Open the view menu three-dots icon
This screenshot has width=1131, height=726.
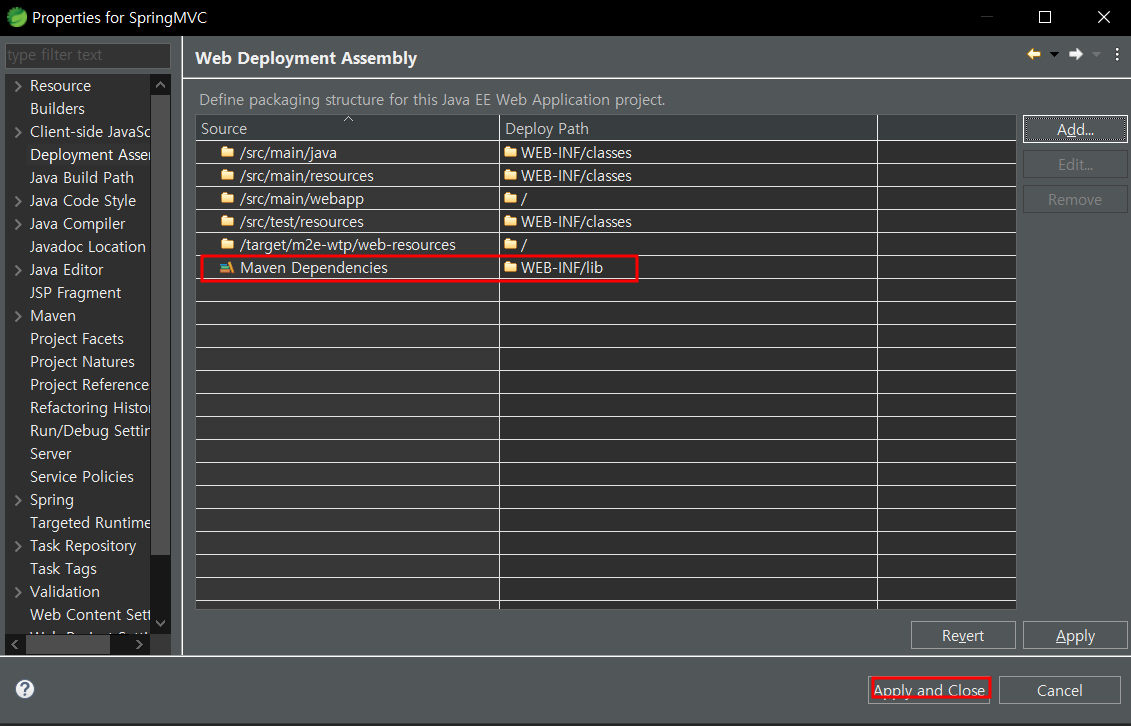(1117, 54)
